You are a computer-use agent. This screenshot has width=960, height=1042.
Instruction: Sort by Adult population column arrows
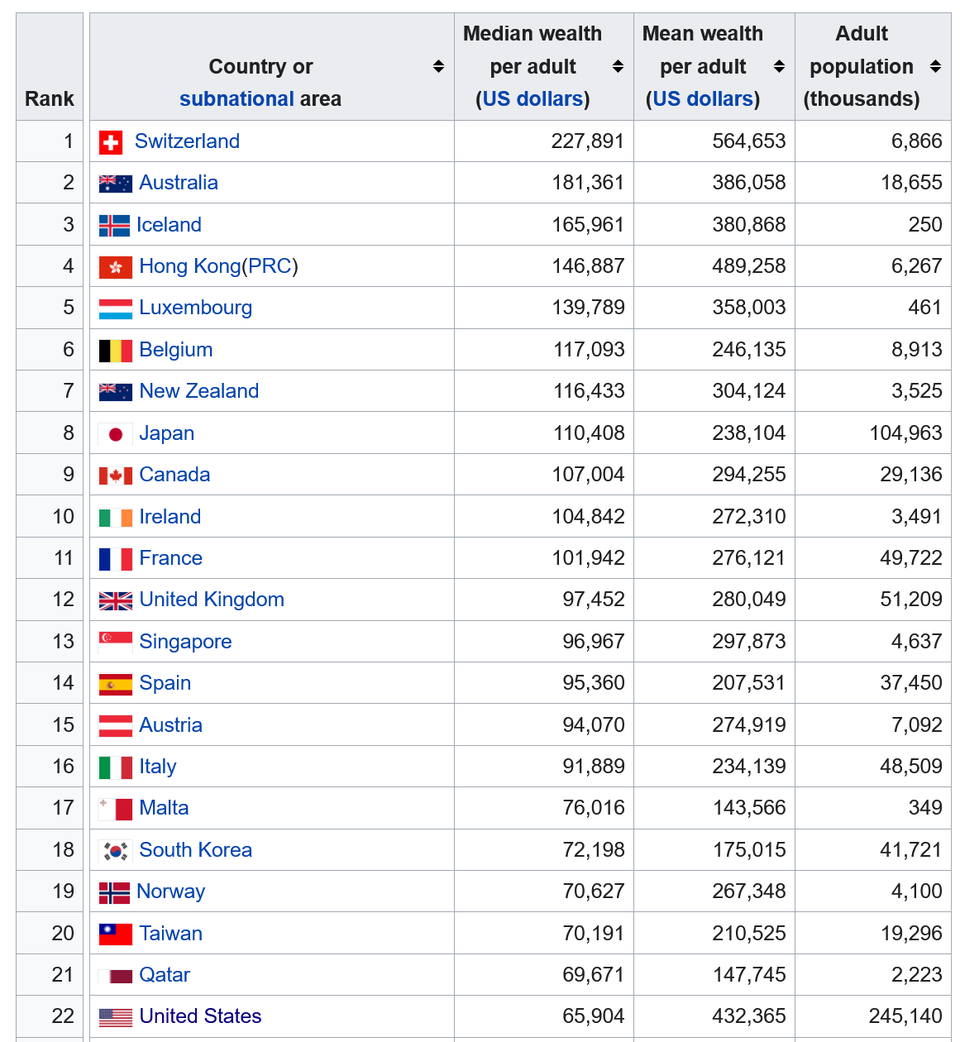coord(935,66)
